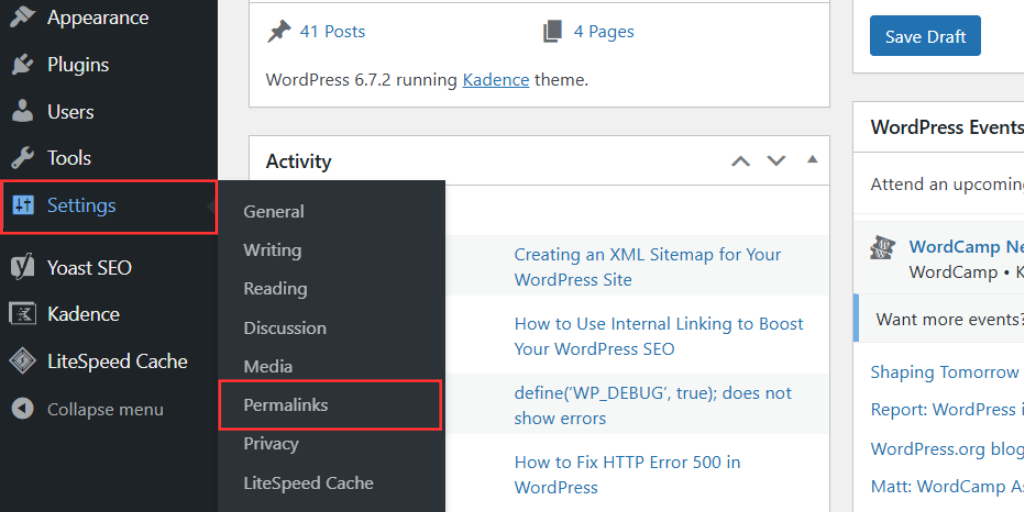Image resolution: width=1024 pixels, height=512 pixels.
Task: Open the 41 Posts link
Action: point(332,31)
